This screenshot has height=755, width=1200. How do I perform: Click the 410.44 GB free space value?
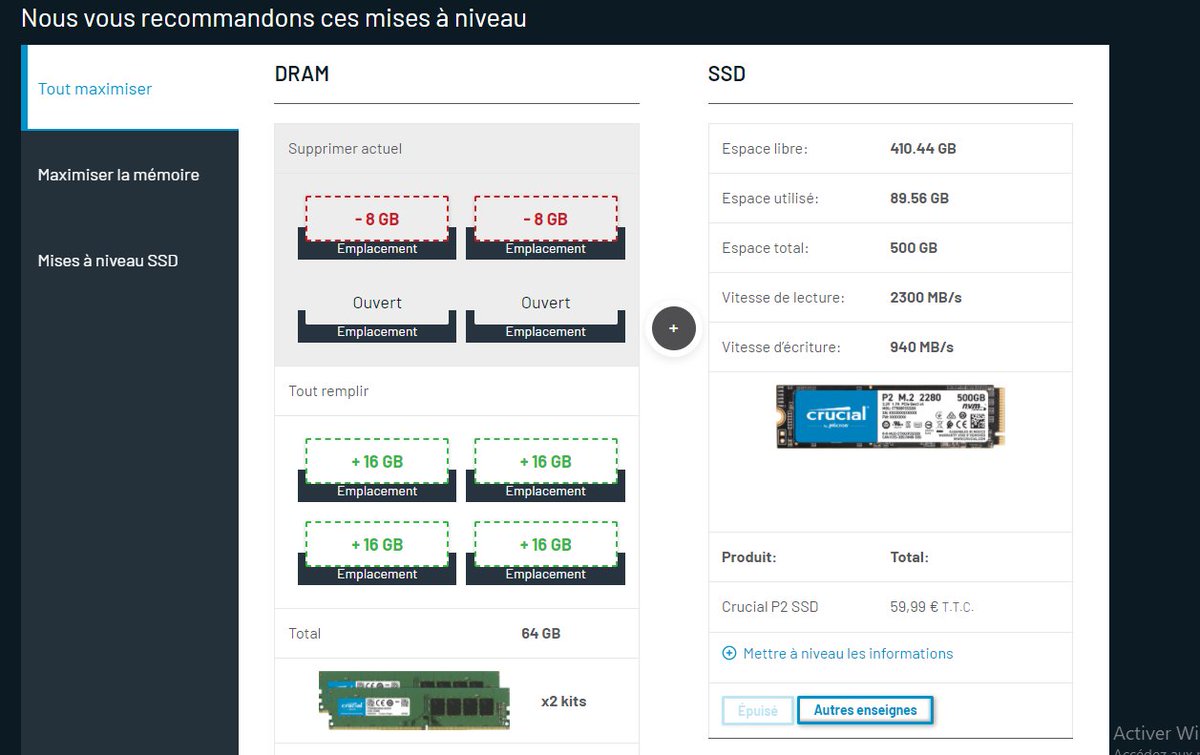point(923,149)
